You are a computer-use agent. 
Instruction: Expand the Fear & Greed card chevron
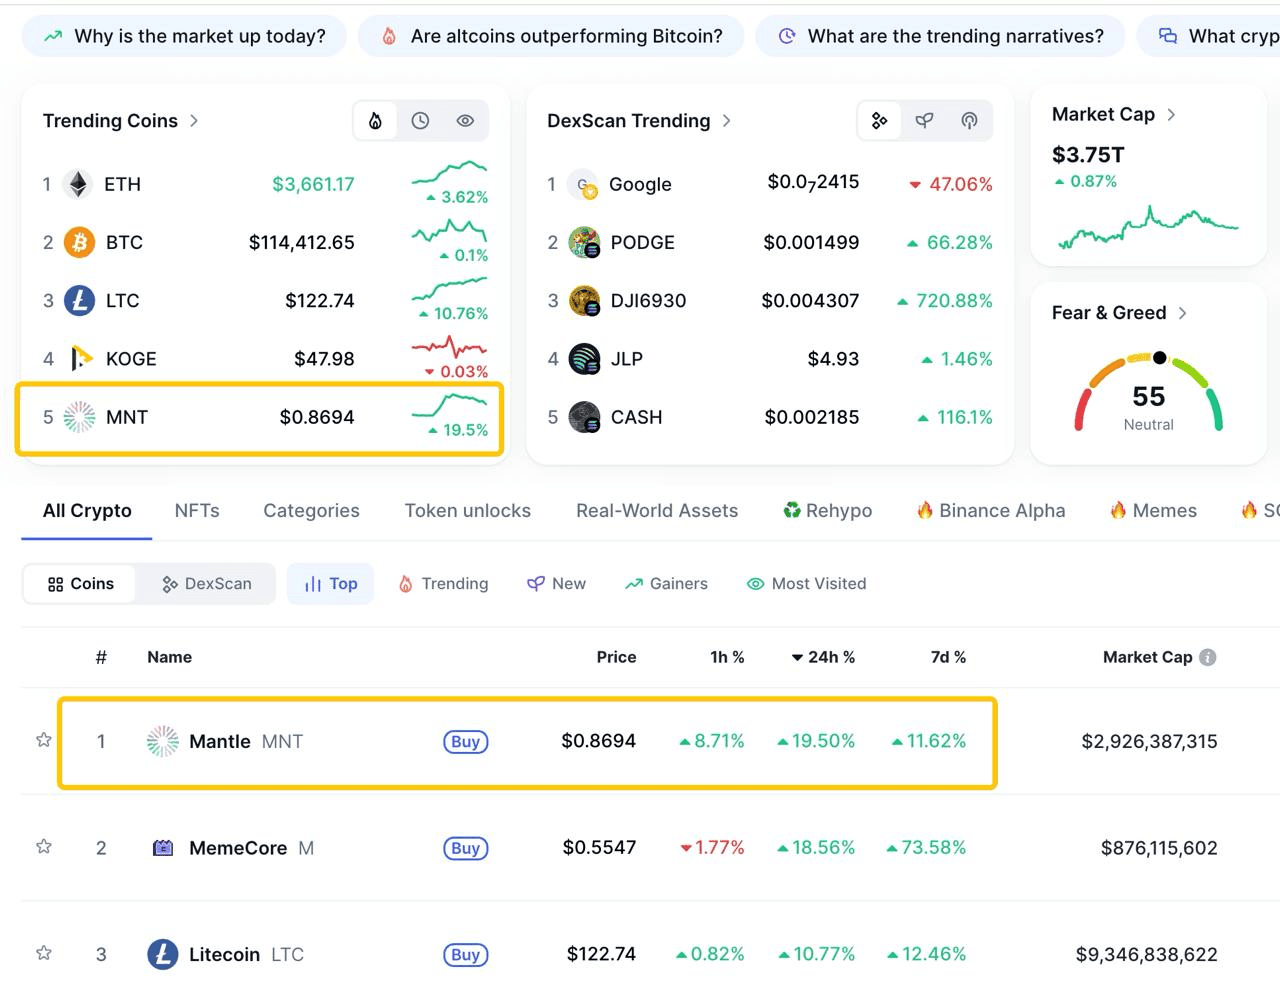click(x=1183, y=313)
